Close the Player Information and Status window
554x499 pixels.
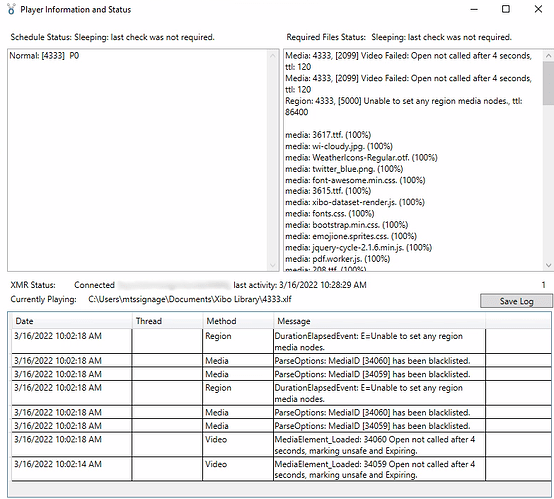[538, 9]
